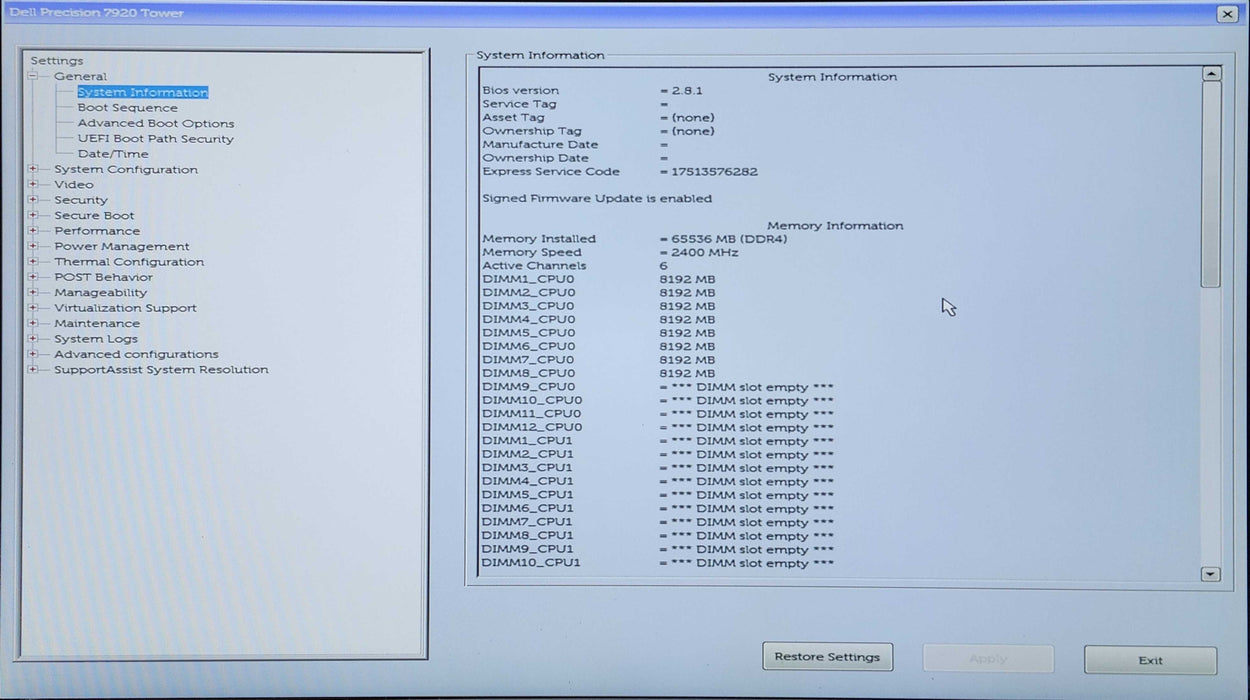Select Boot Sequence in the tree
This screenshot has width=1250, height=700.
pos(126,107)
